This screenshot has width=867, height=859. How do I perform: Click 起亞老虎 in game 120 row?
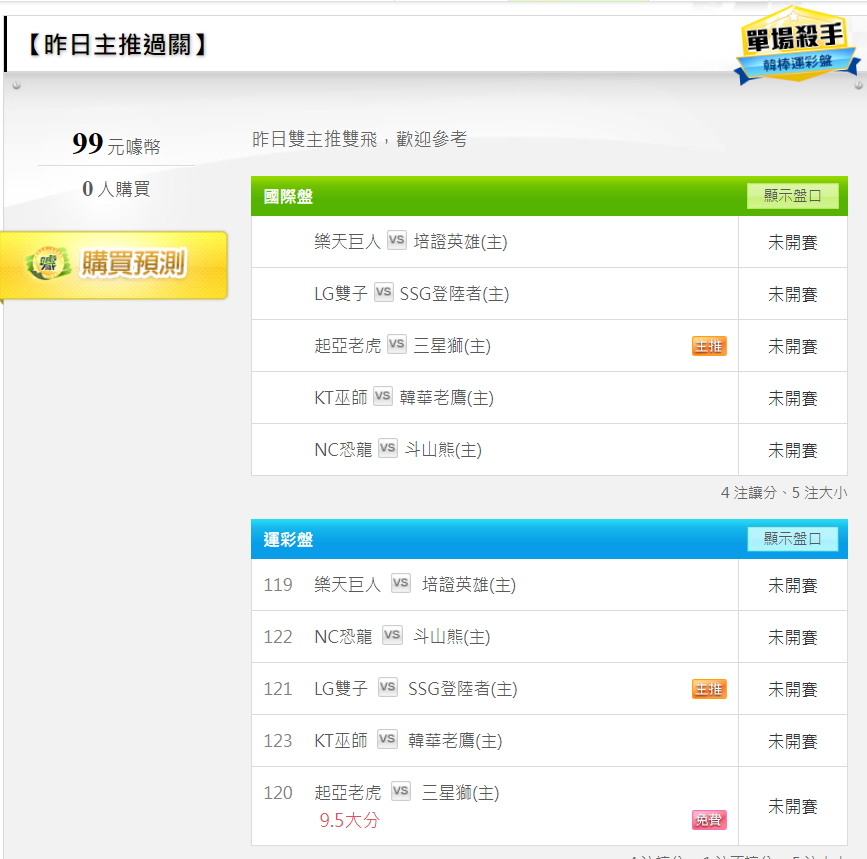[347, 793]
